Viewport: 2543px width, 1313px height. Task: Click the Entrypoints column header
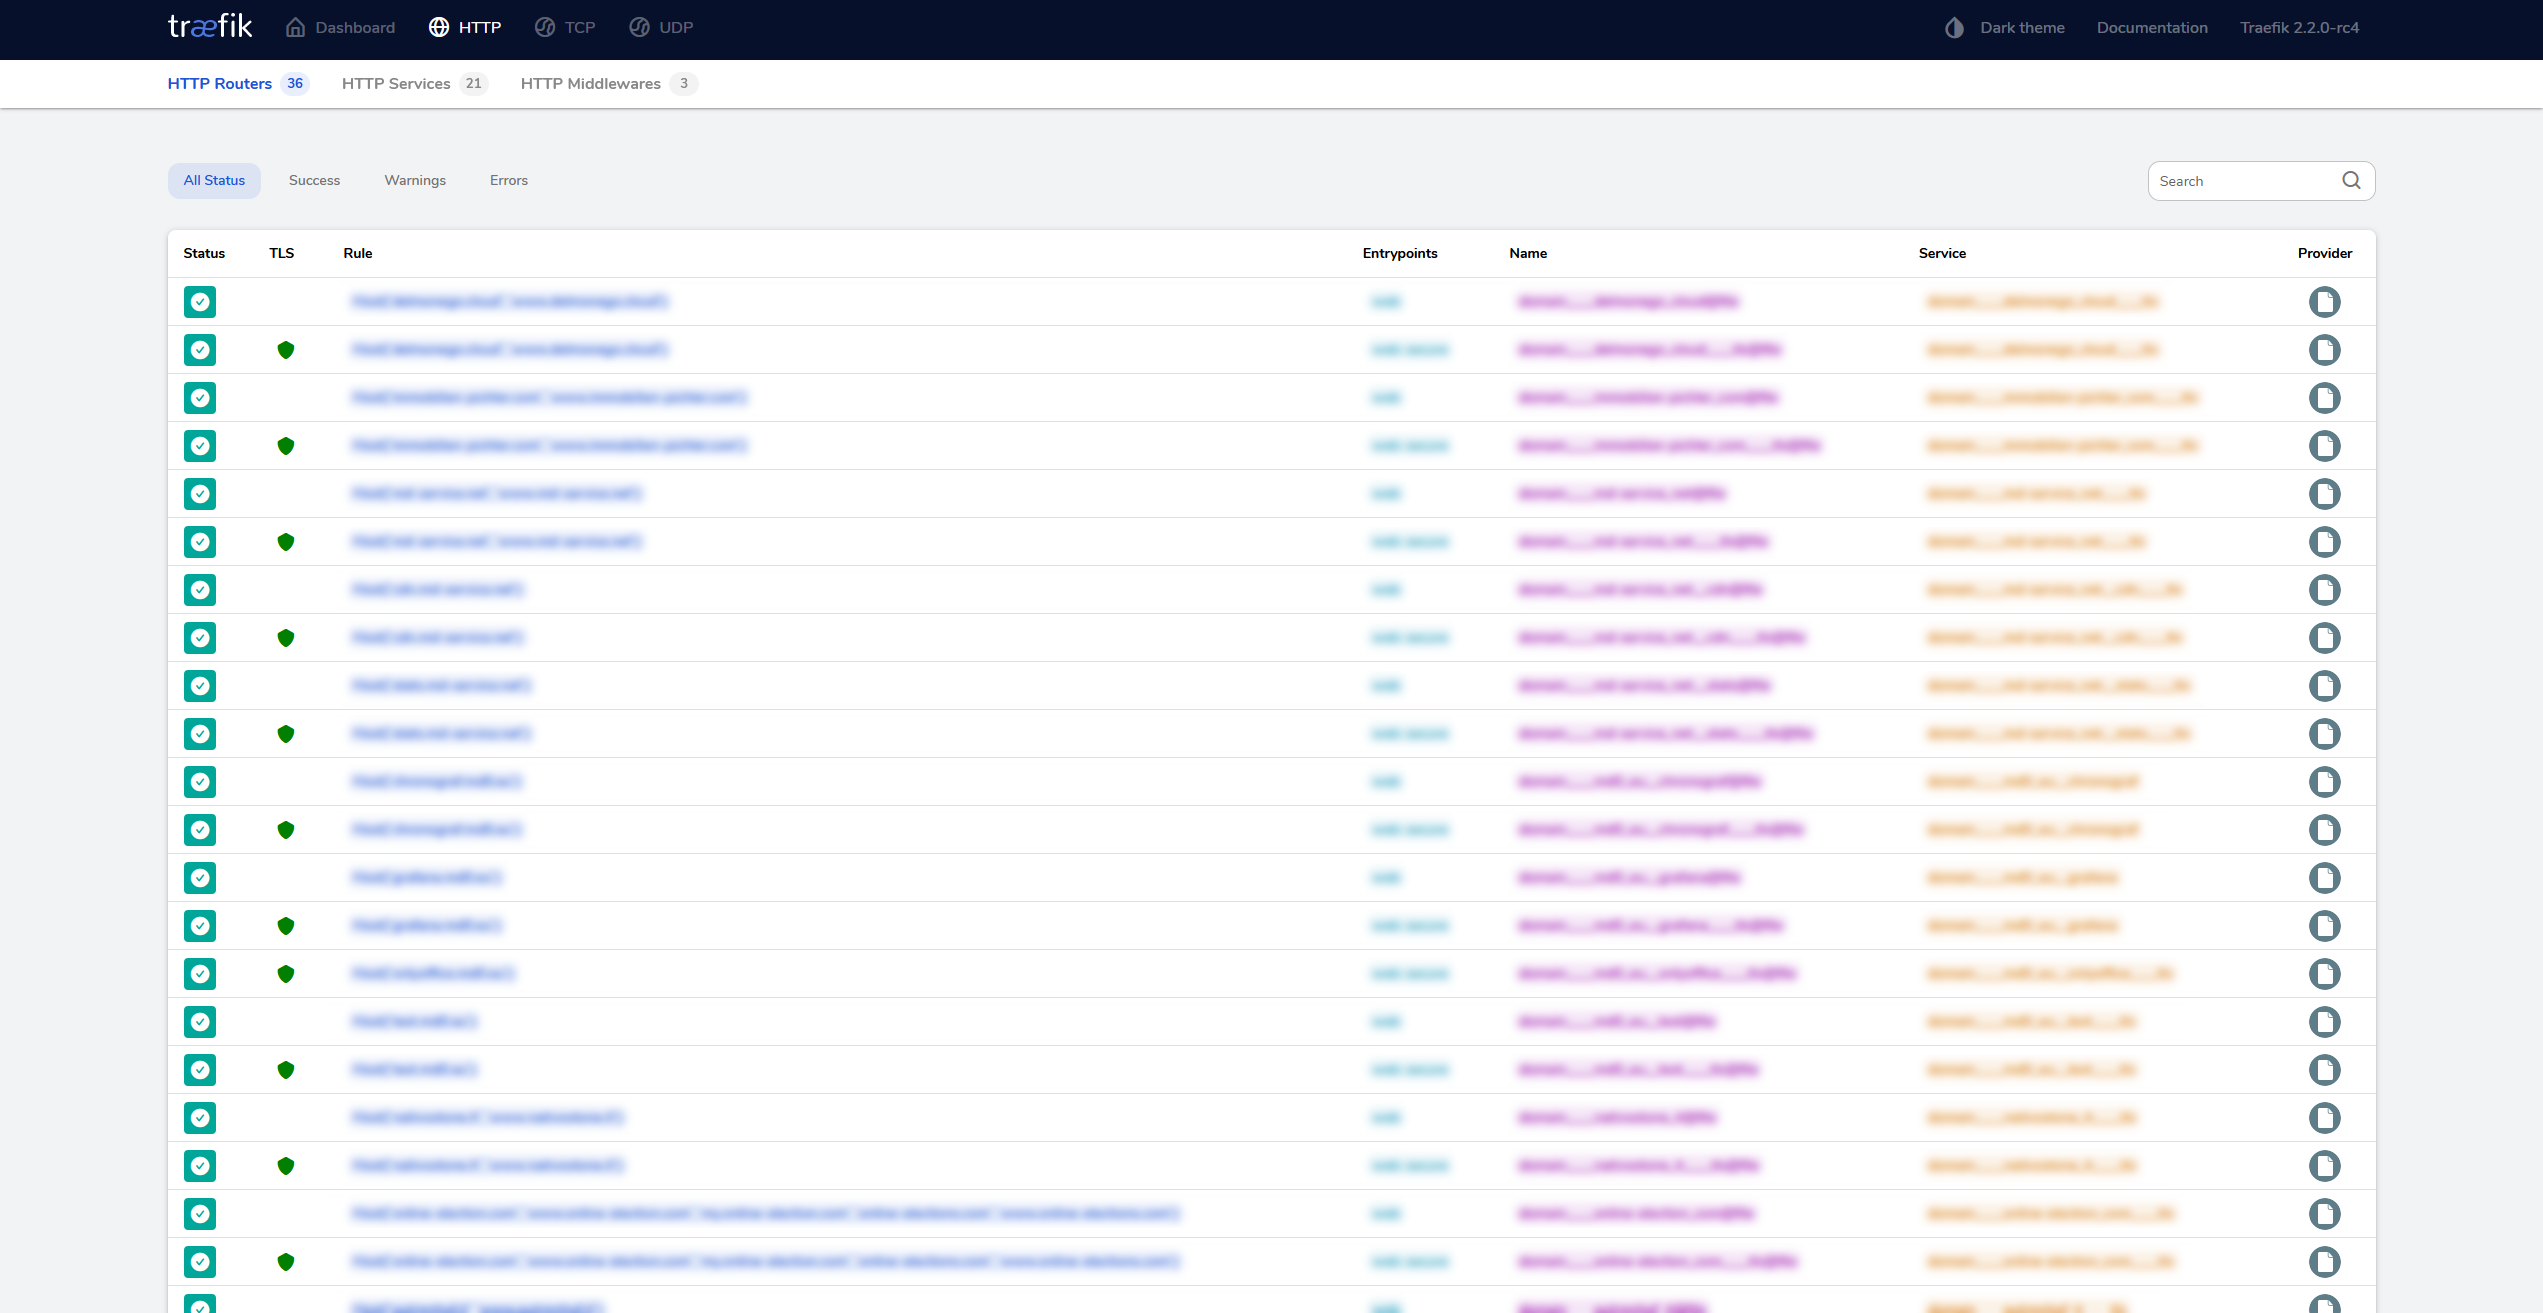click(1400, 253)
